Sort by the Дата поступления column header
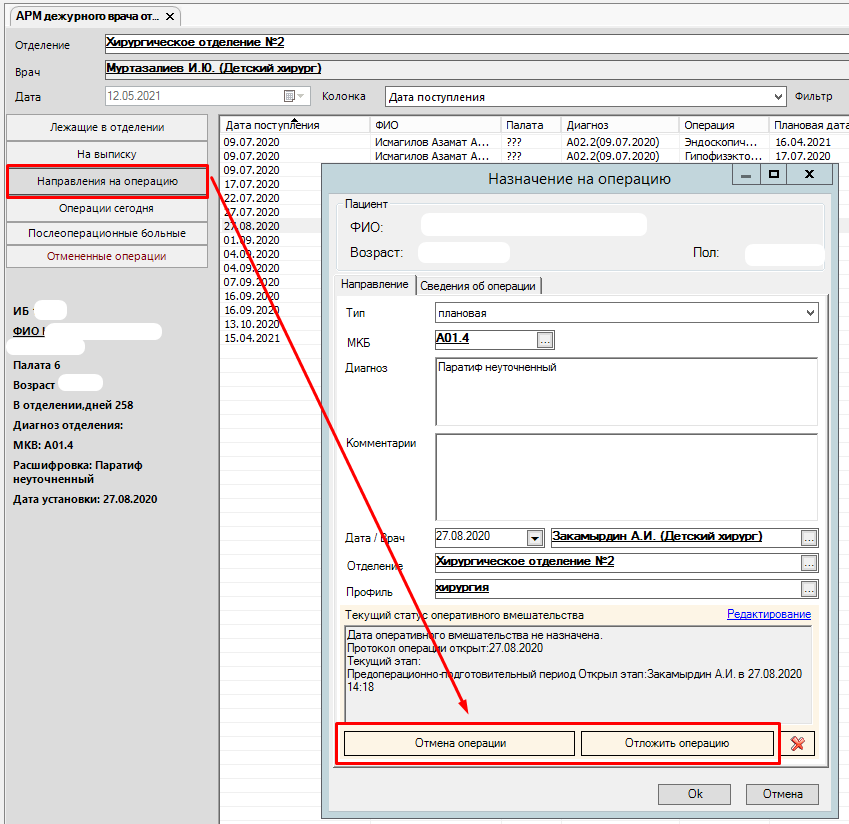The height and width of the screenshot is (824, 849). click(295, 125)
